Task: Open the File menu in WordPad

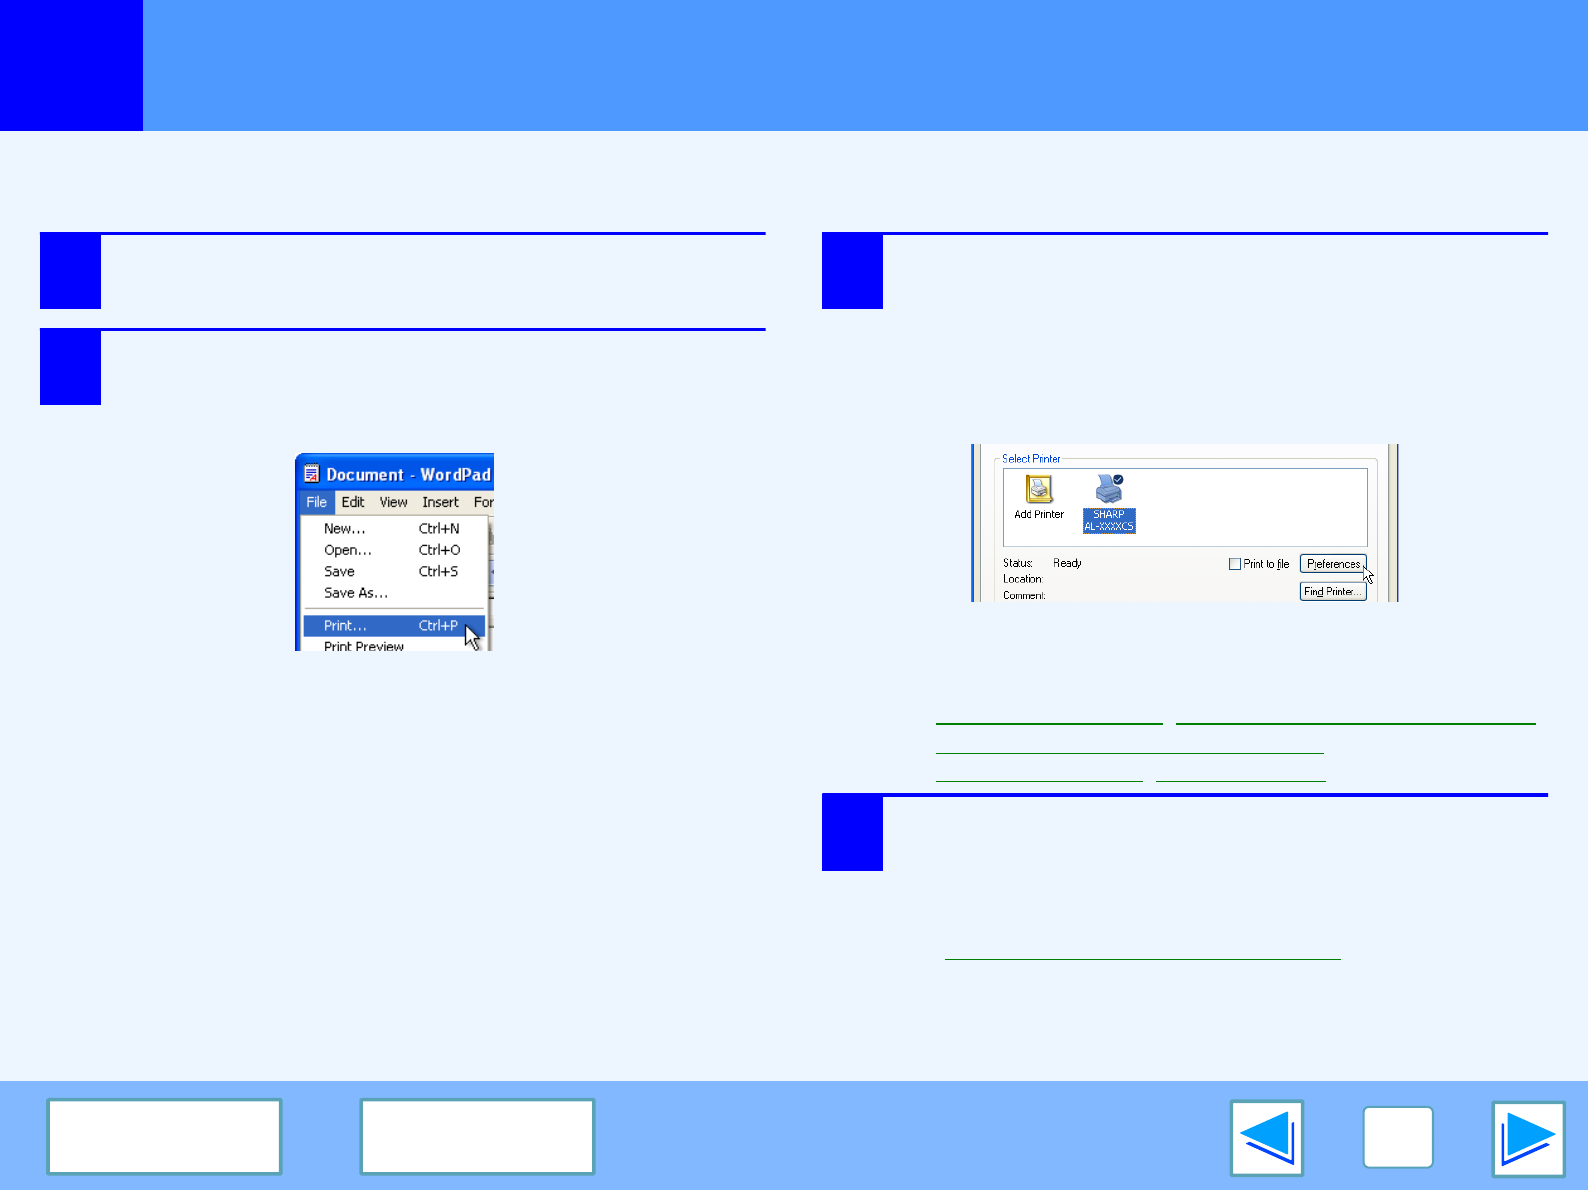Action: (316, 502)
